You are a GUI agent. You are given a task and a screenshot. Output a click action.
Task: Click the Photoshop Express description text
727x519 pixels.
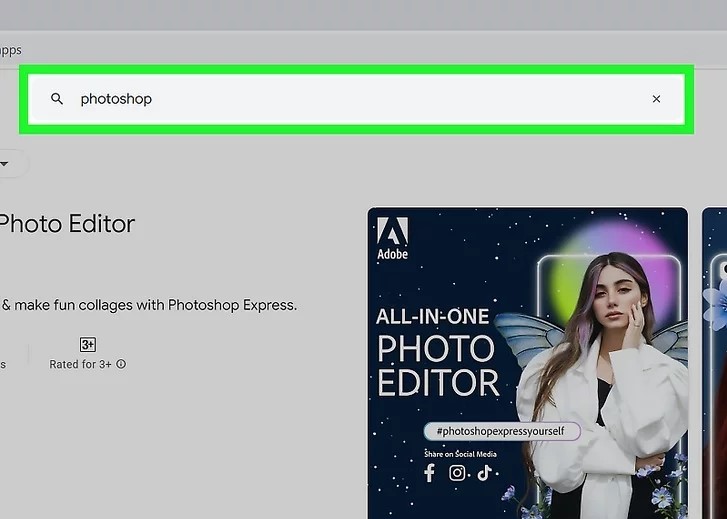pos(148,305)
